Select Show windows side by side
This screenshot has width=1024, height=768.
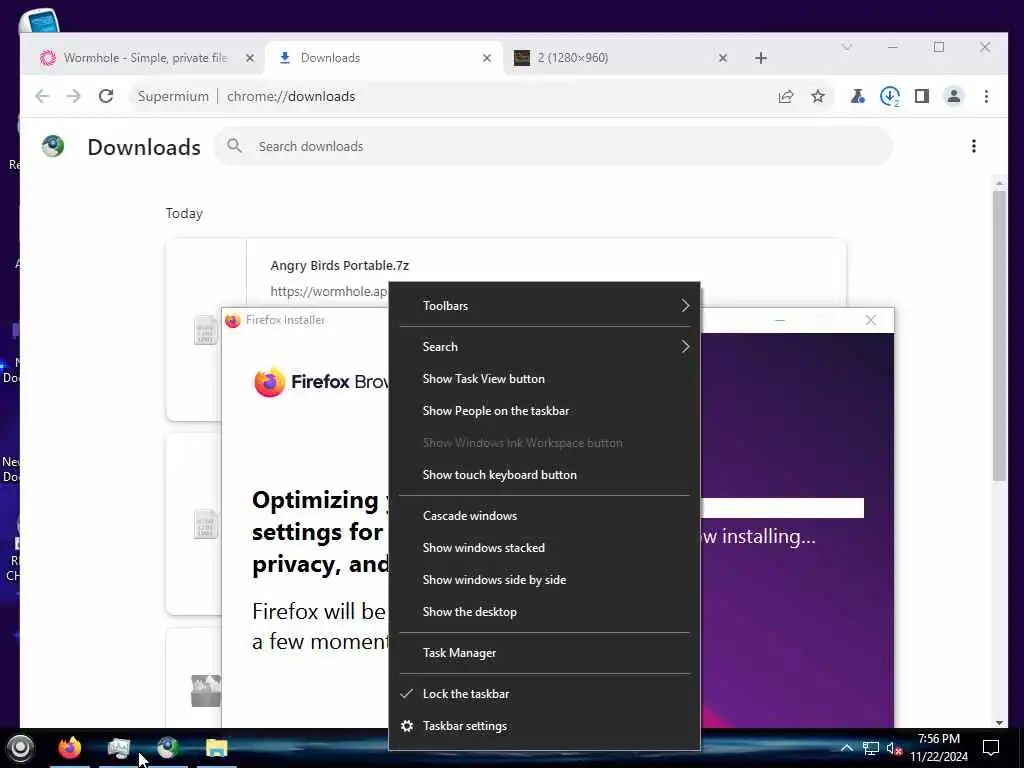(x=544, y=580)
